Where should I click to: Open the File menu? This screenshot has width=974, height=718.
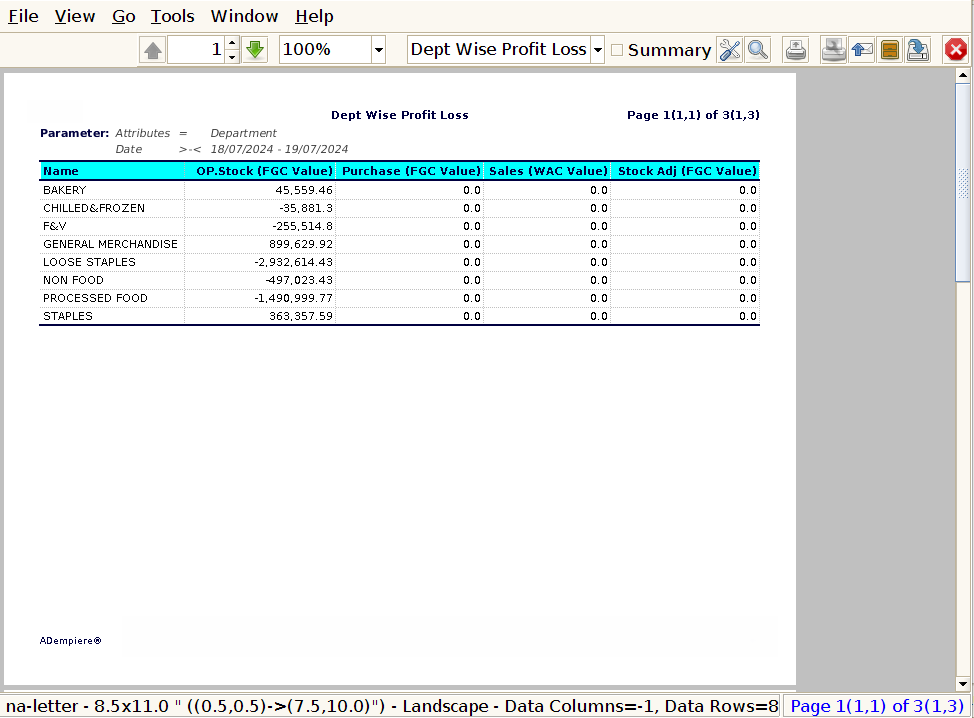(x=23, y=16)
